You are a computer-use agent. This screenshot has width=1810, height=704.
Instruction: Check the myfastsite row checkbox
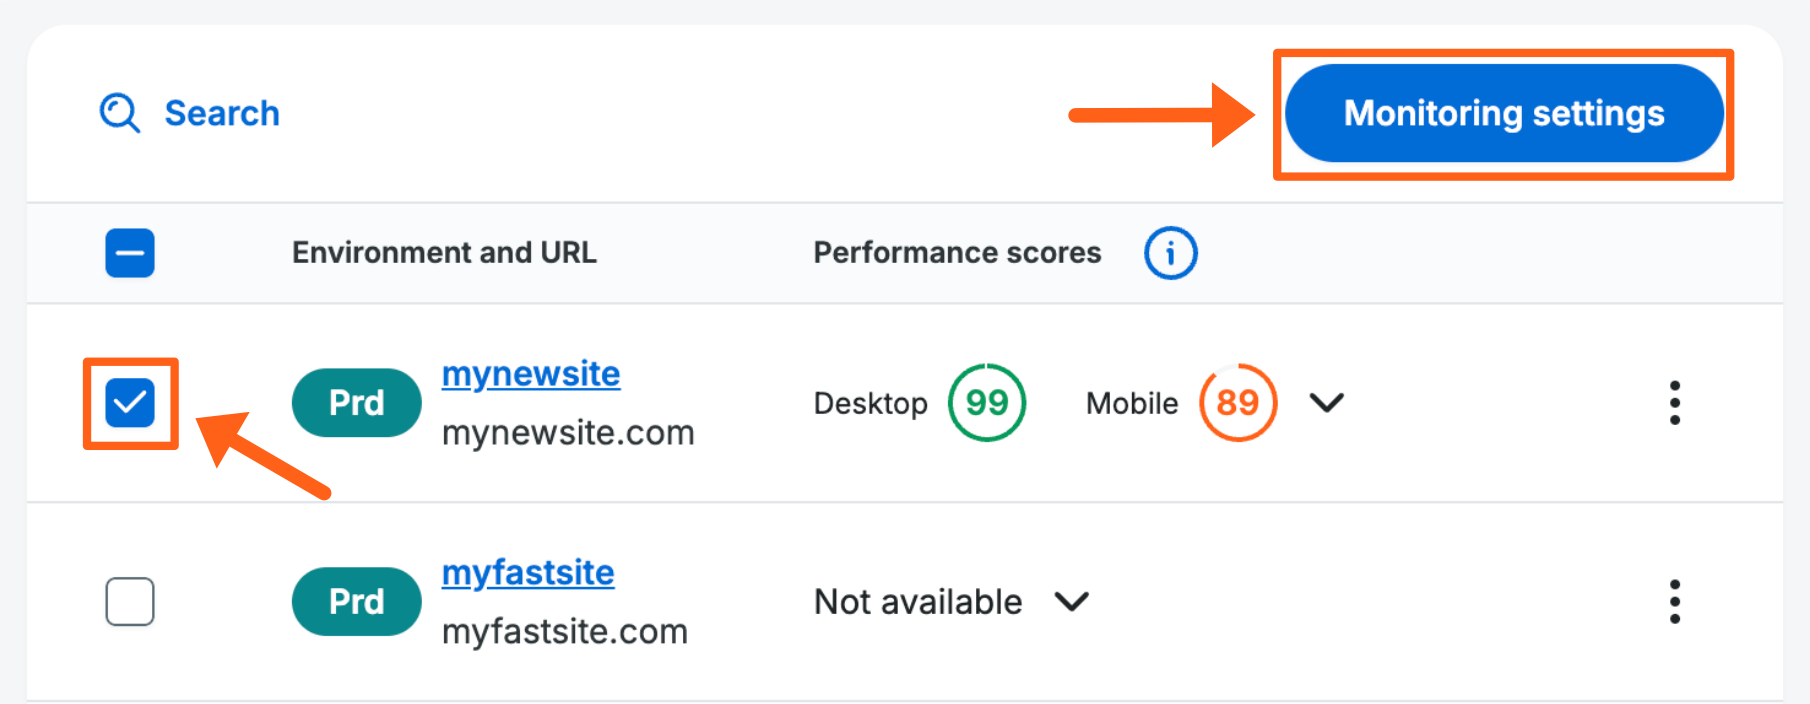coord(129,601)
